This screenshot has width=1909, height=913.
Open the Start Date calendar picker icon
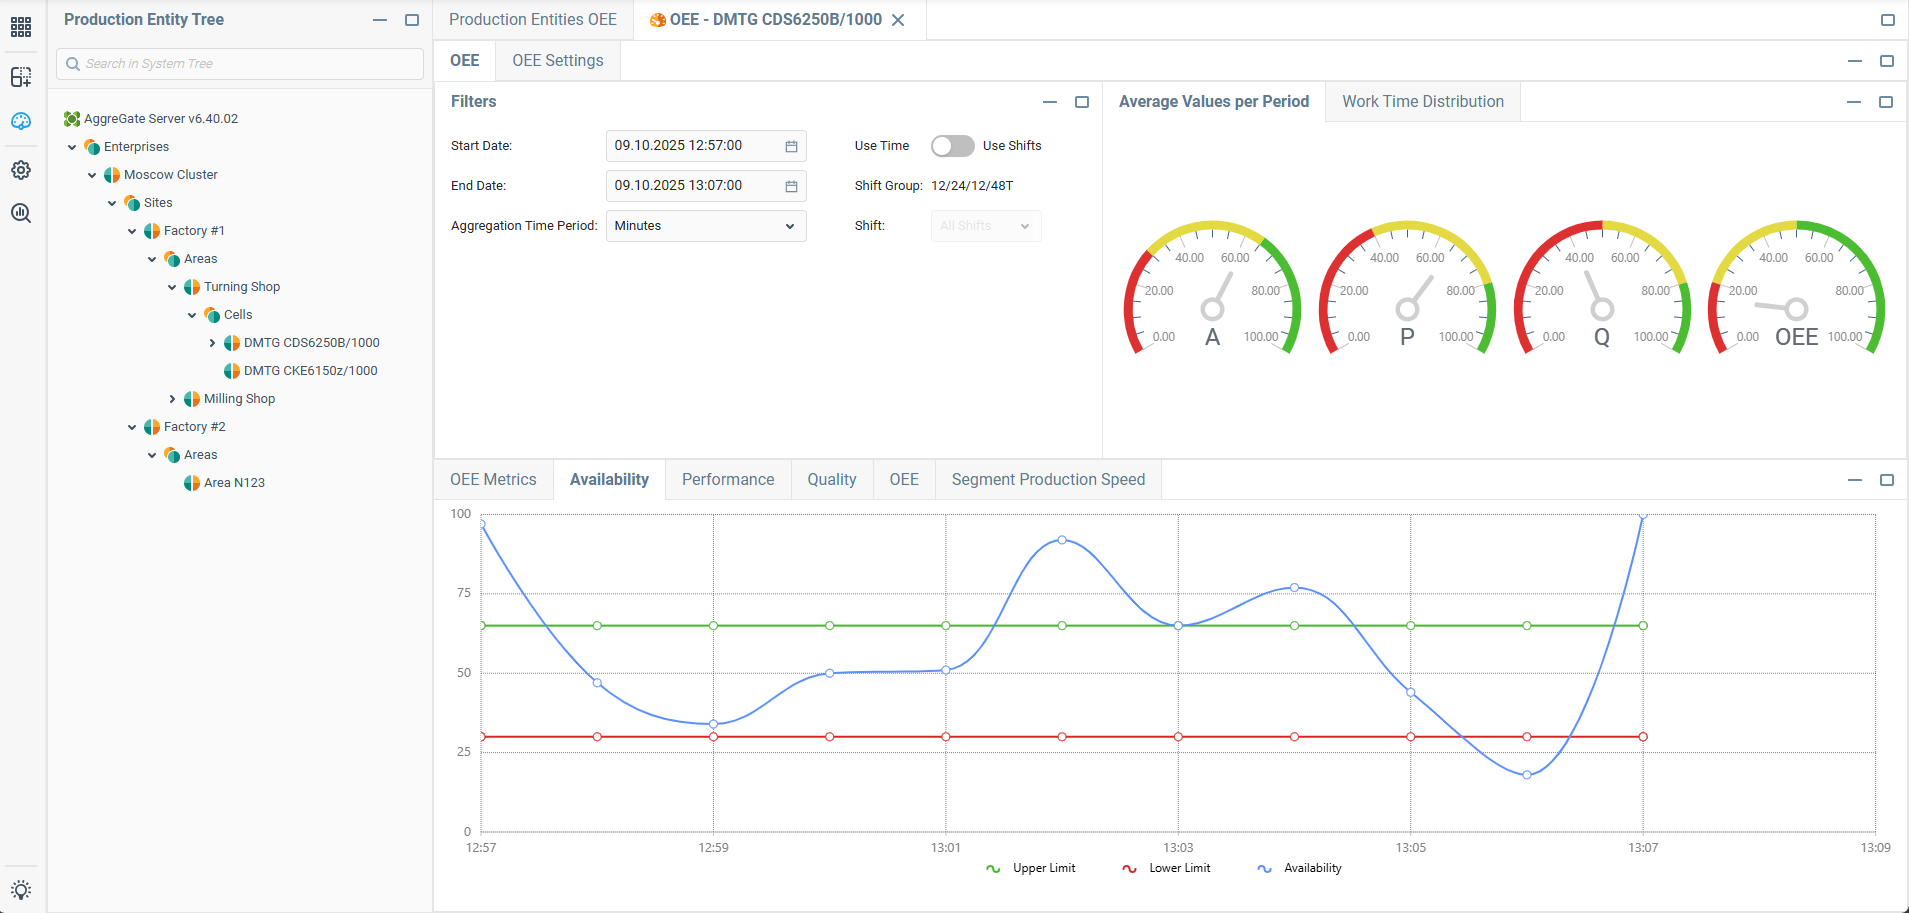click(x=791, y=146)
